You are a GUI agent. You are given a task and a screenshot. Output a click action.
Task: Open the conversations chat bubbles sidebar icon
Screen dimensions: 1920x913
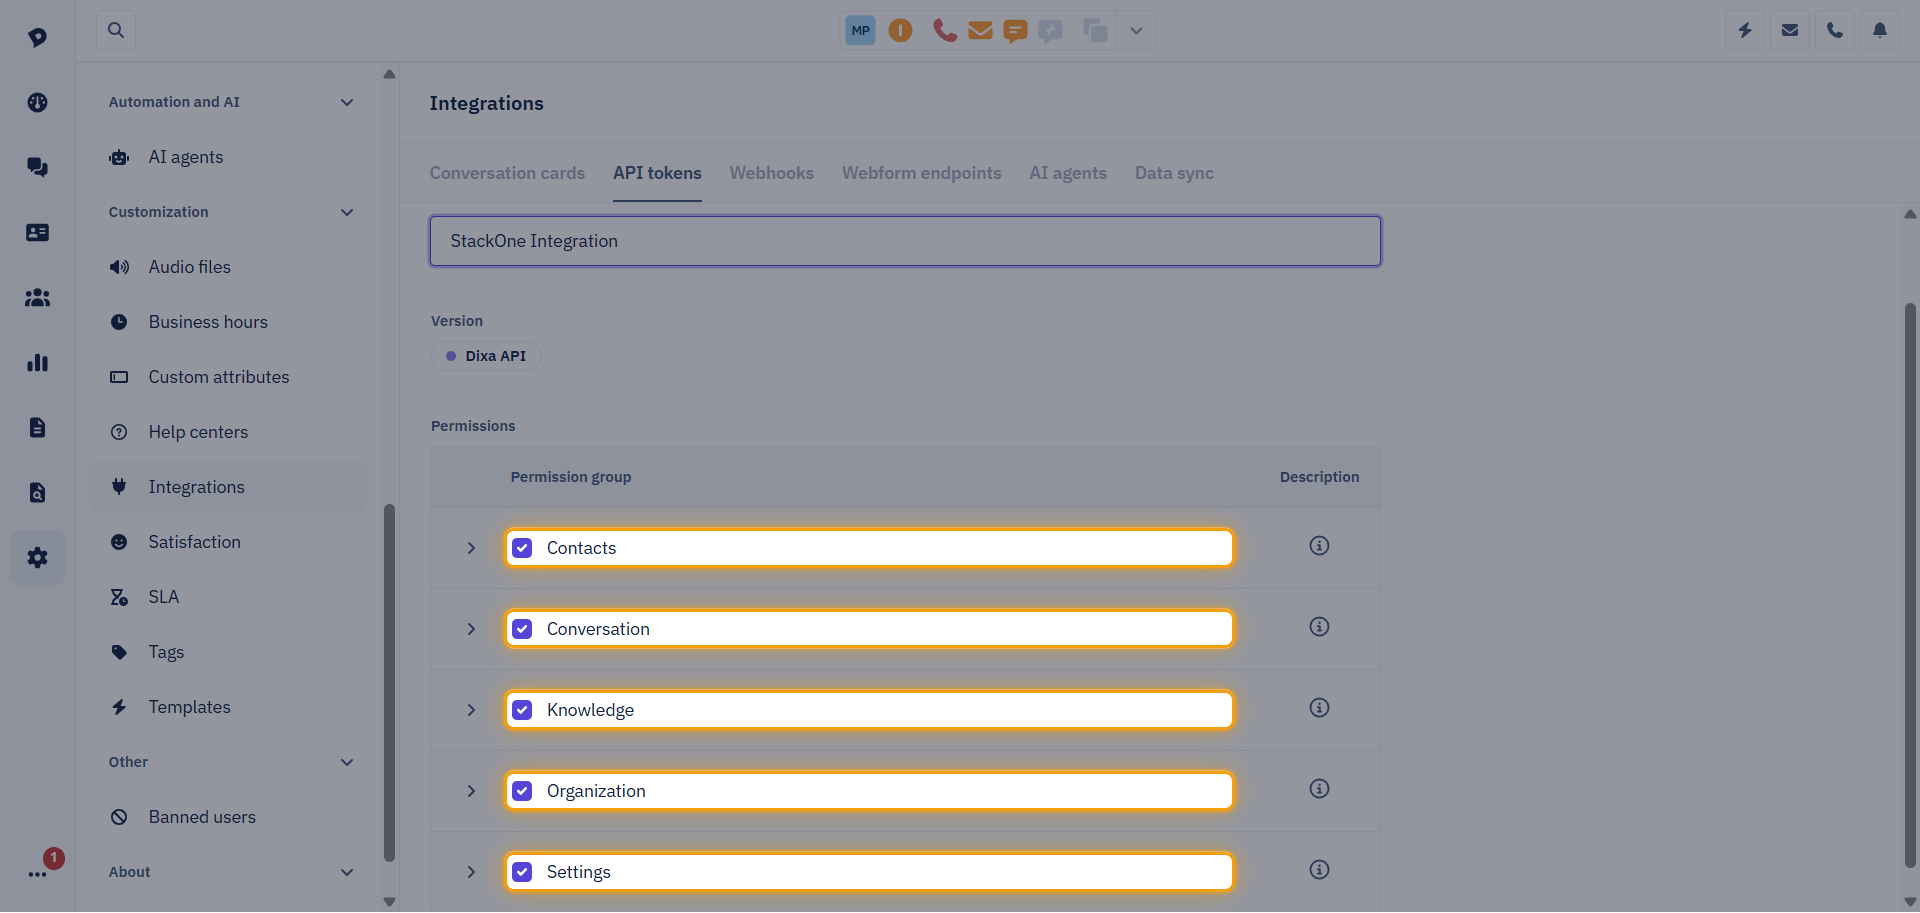pos(37,167)
